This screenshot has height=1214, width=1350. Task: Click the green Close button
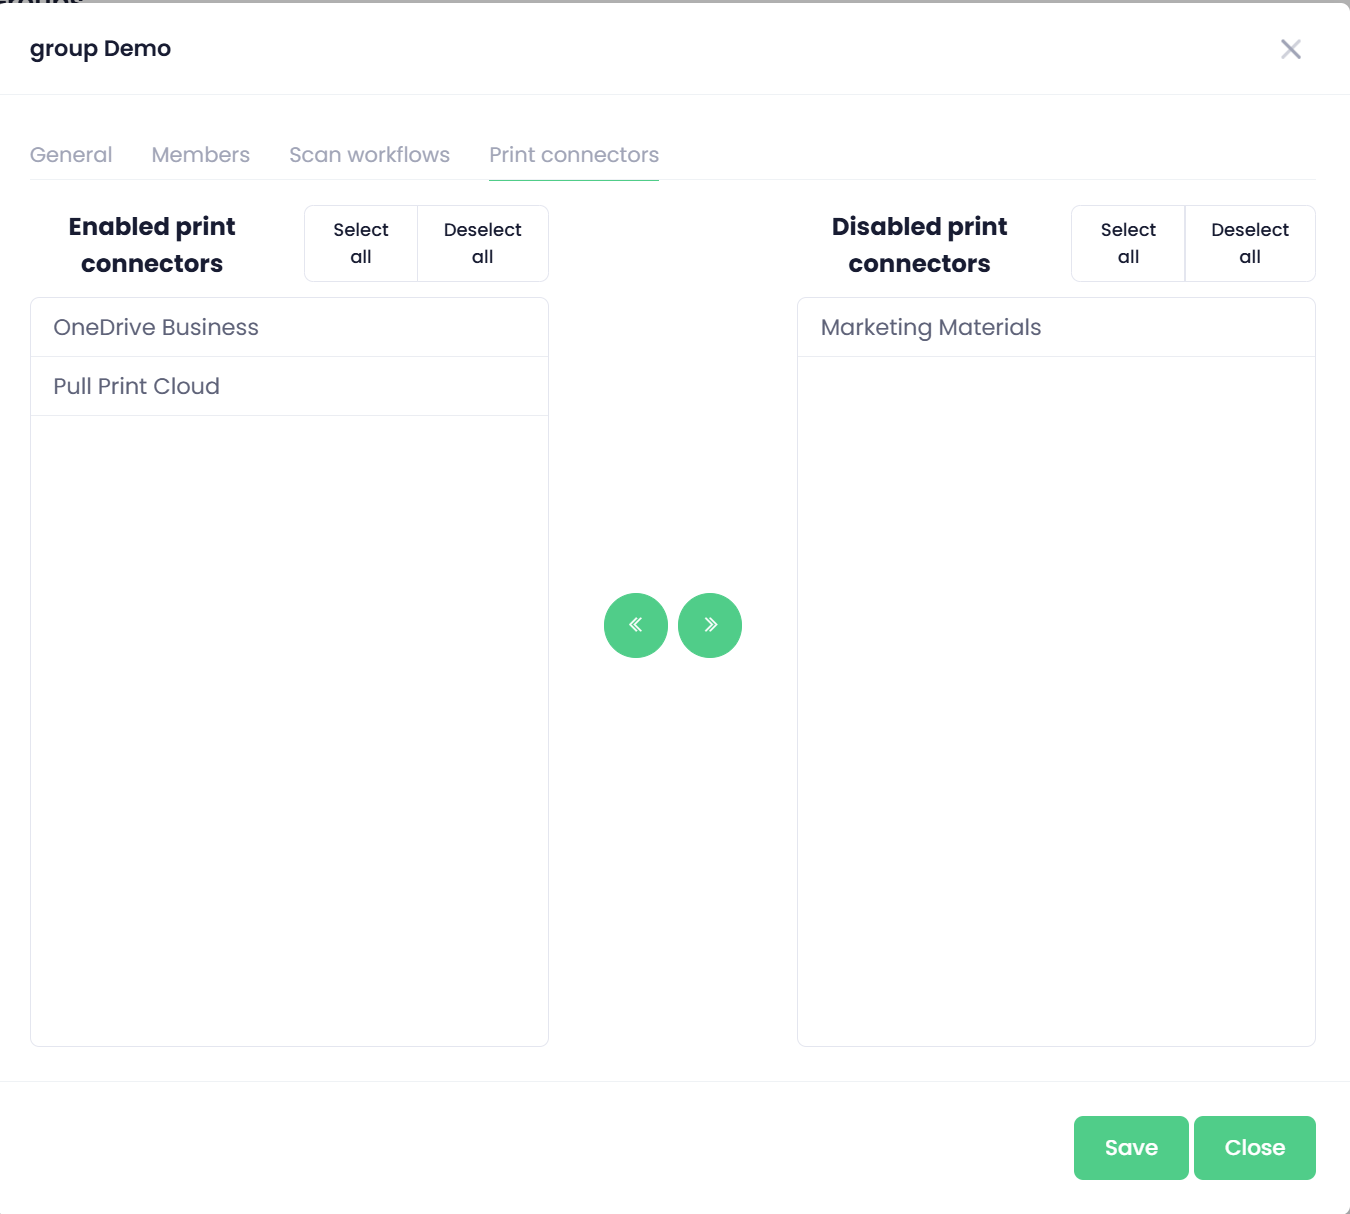pos(1254,1148)
